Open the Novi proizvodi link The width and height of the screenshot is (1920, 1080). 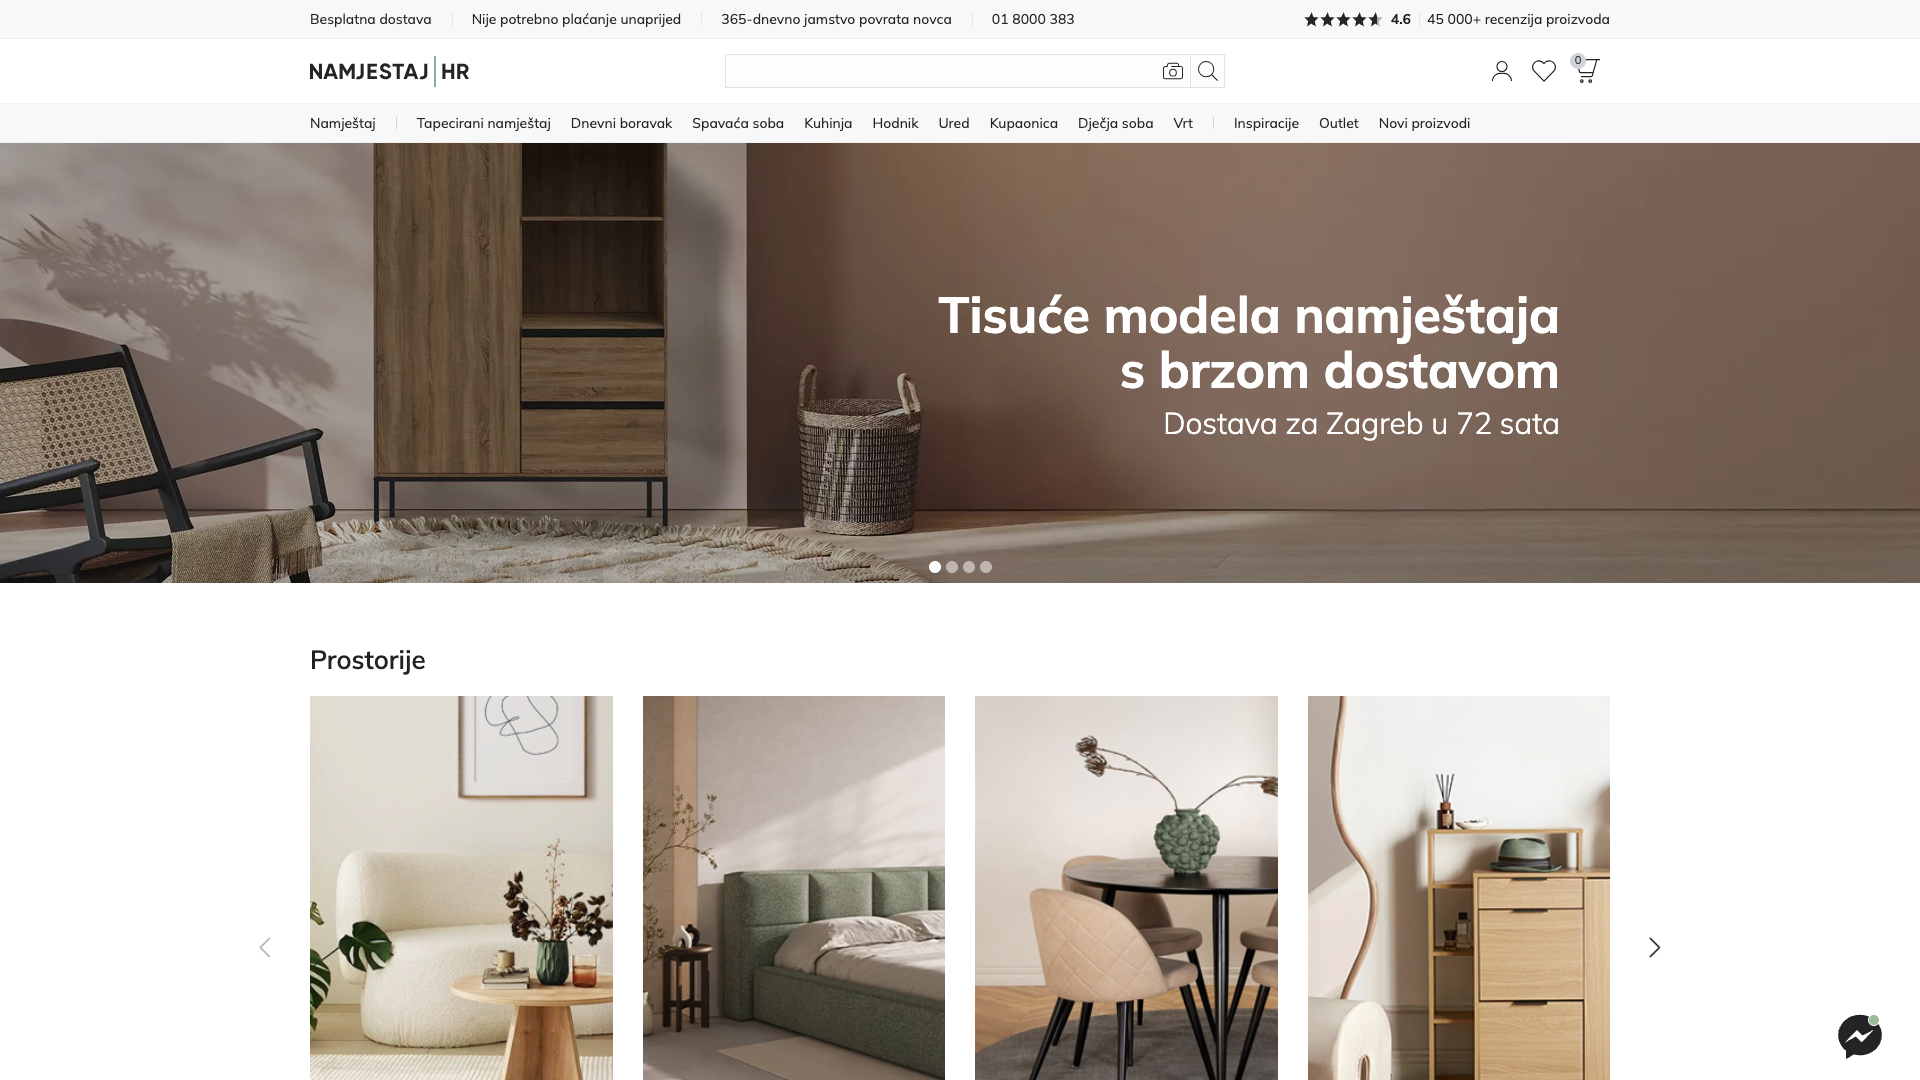1424,123
